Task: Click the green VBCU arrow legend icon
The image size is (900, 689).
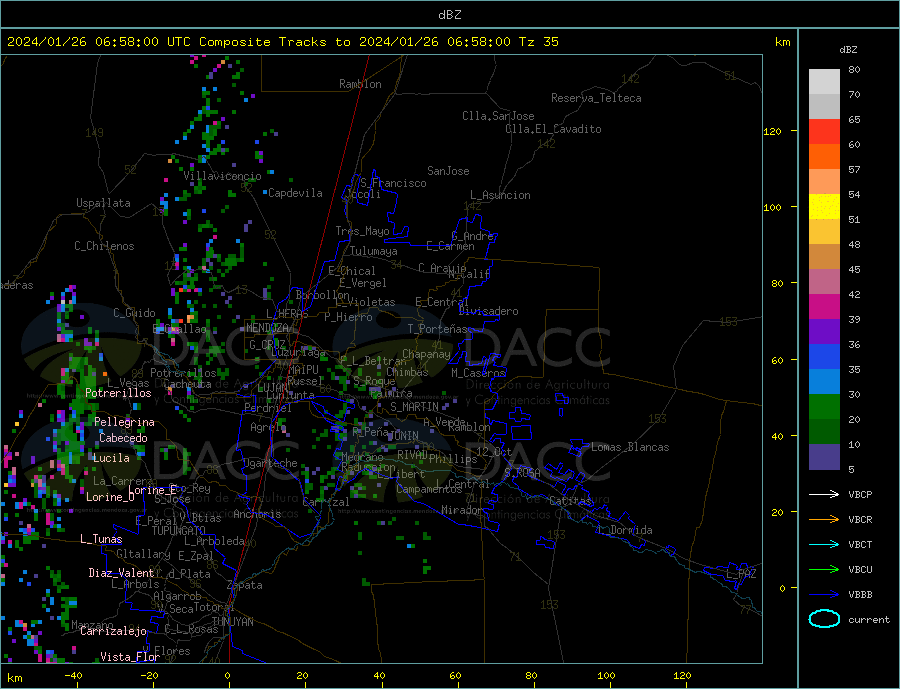Action: [824, 570]
